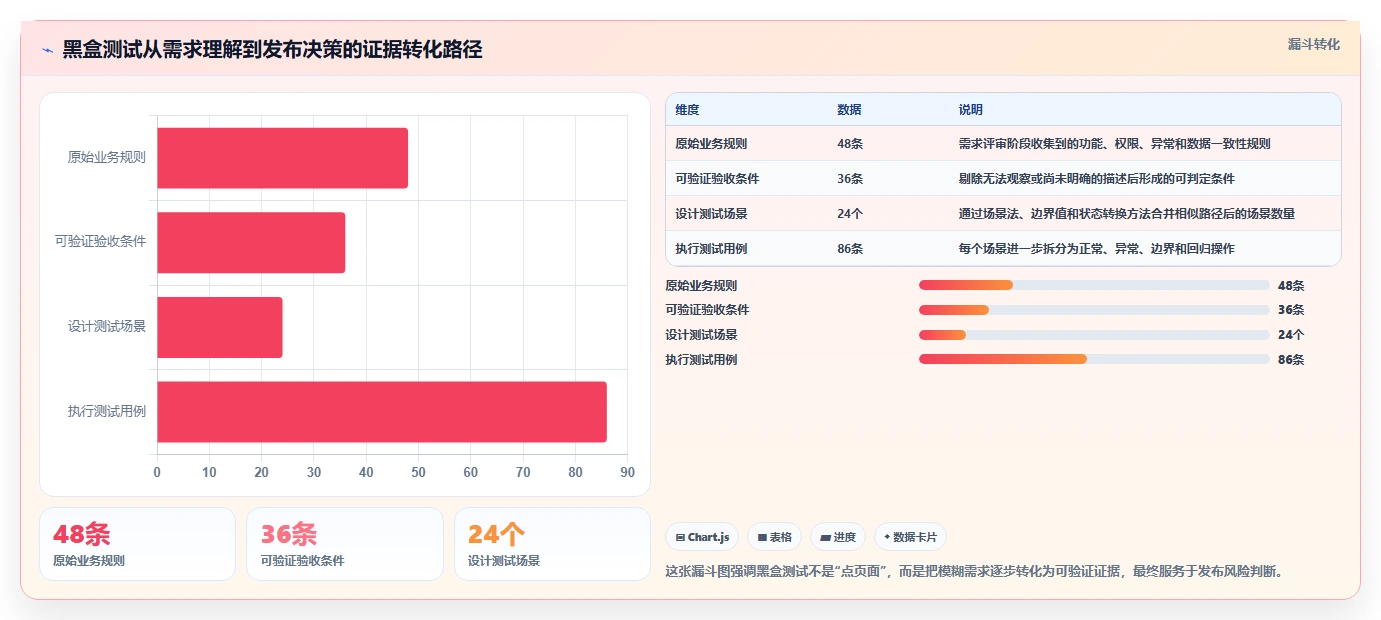This screenshot has height=620, width=1381.
Task: Click the 可验证验收条件 label in the progress list
Action: pyautogui.click(x=707, y=310)
